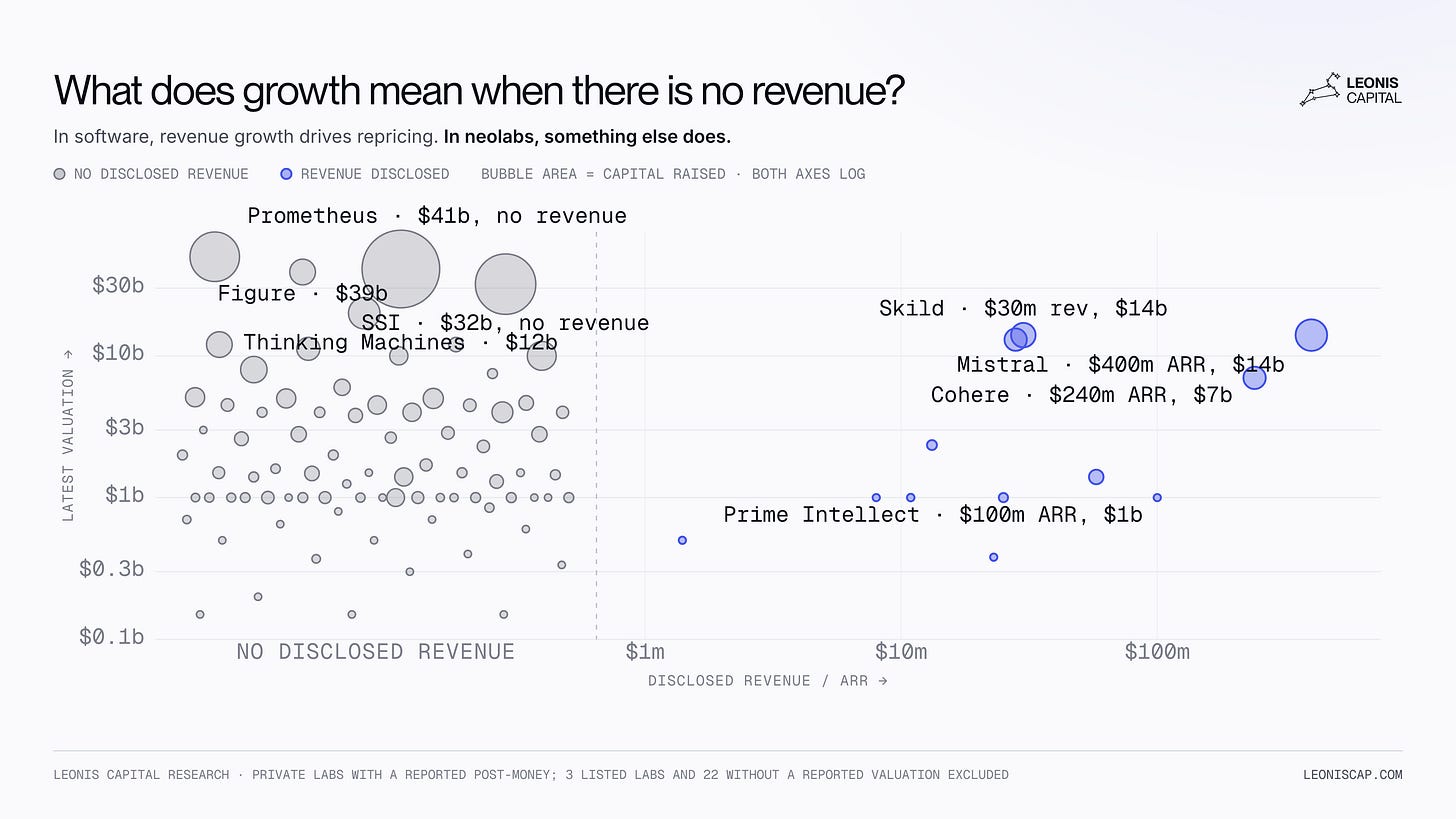Click the $30b y-axis tick label
Screen dimensions: 1456x819
118,286
